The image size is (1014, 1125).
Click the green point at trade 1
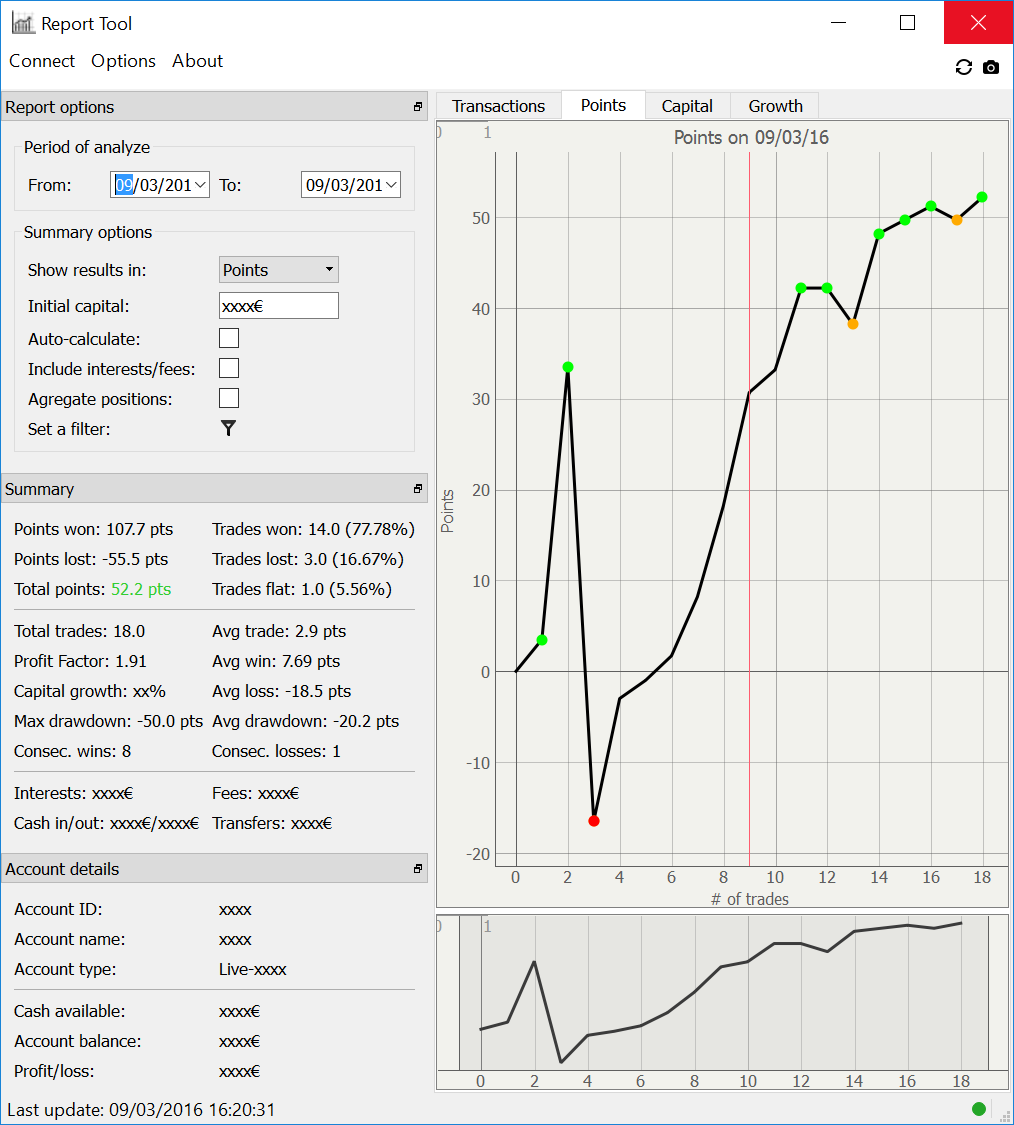coord(542,640)
